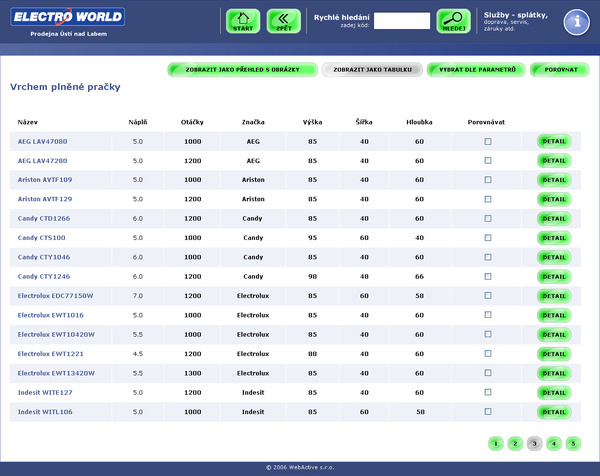Viewport: 600px width, 476px height.
Task: Tick compare checkbox for Candy CTY1046
Action: click(x=488, y=257)
